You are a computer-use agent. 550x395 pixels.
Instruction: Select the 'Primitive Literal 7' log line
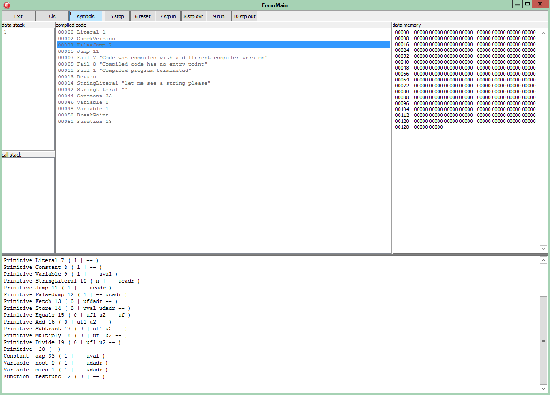click(x=51, y=260)
